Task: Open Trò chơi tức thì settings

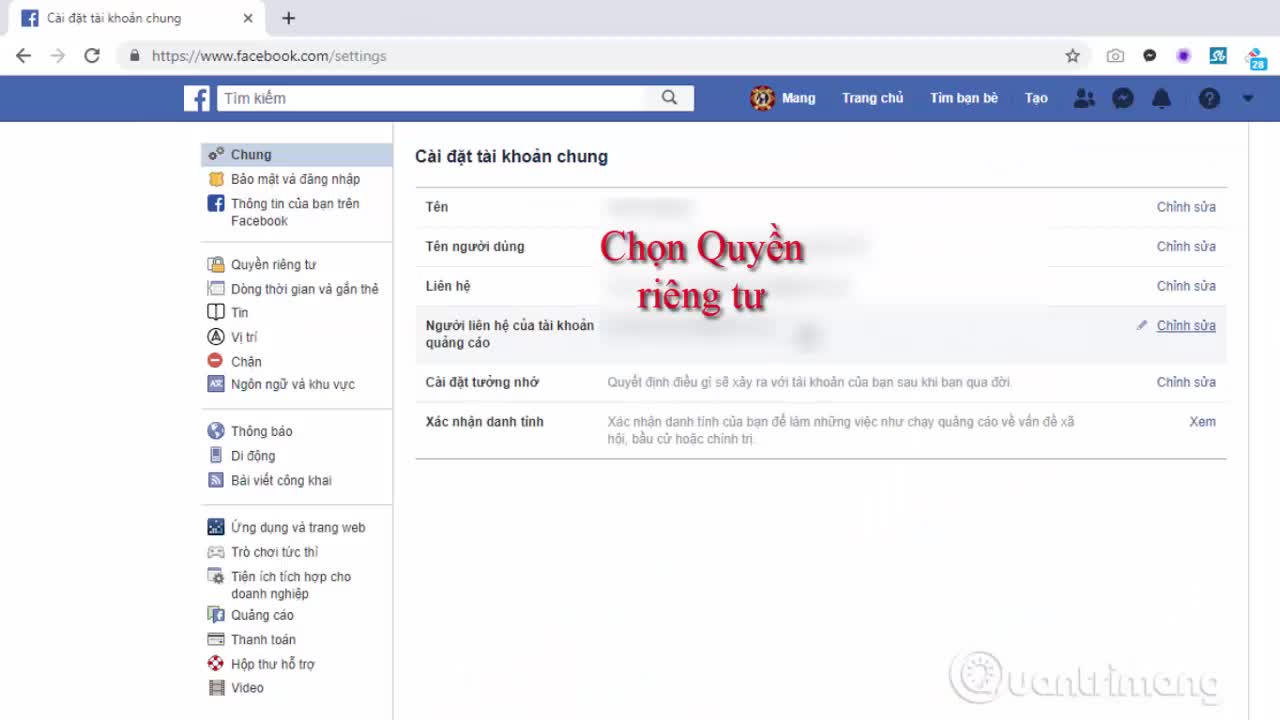Action: click(274, 552)
